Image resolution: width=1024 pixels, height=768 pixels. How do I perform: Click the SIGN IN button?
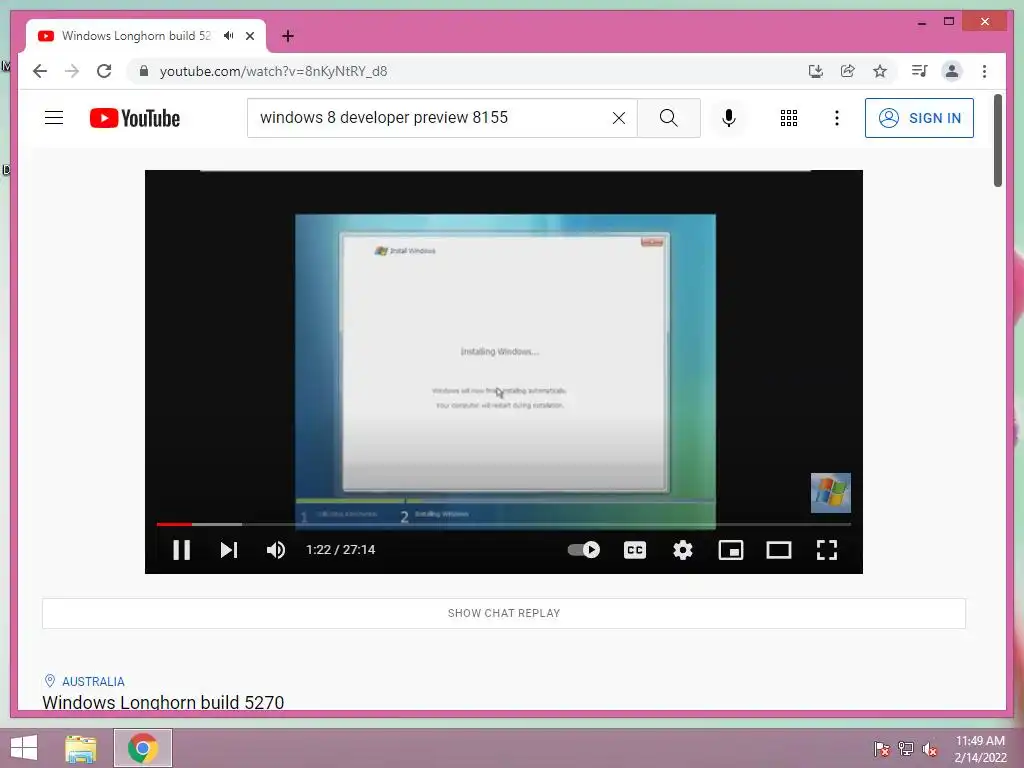coord(919,118)
